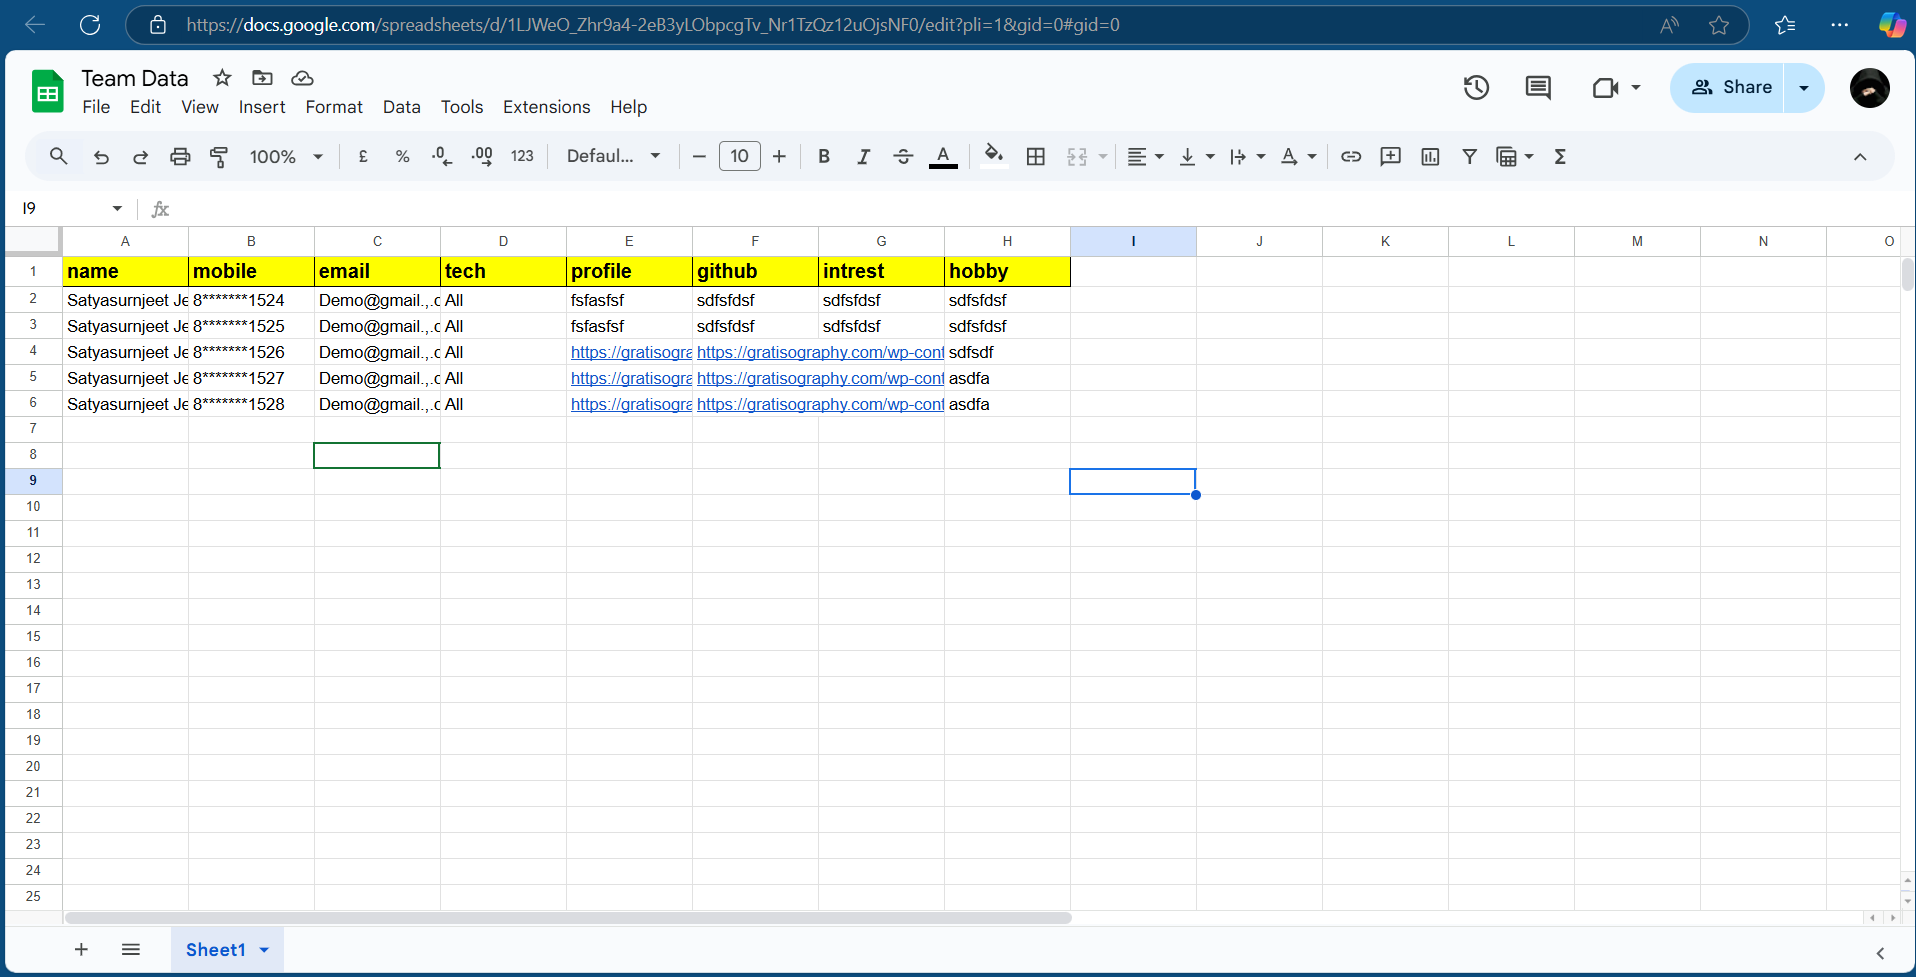This screenshot has height=977, width=1916.
Task: Open row 6 github gratisography link
Action: tap(820, 404)
